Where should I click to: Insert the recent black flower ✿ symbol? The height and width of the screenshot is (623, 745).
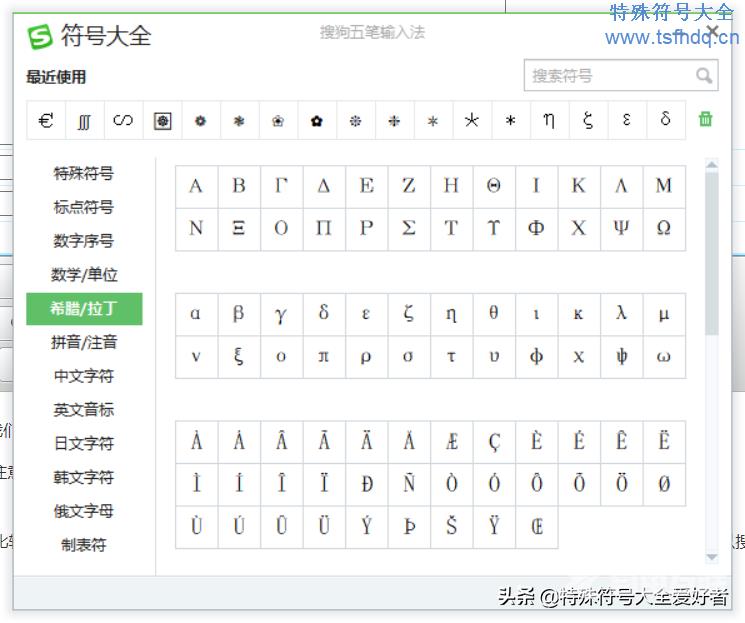pyautogui.click(x=317, y=120)
